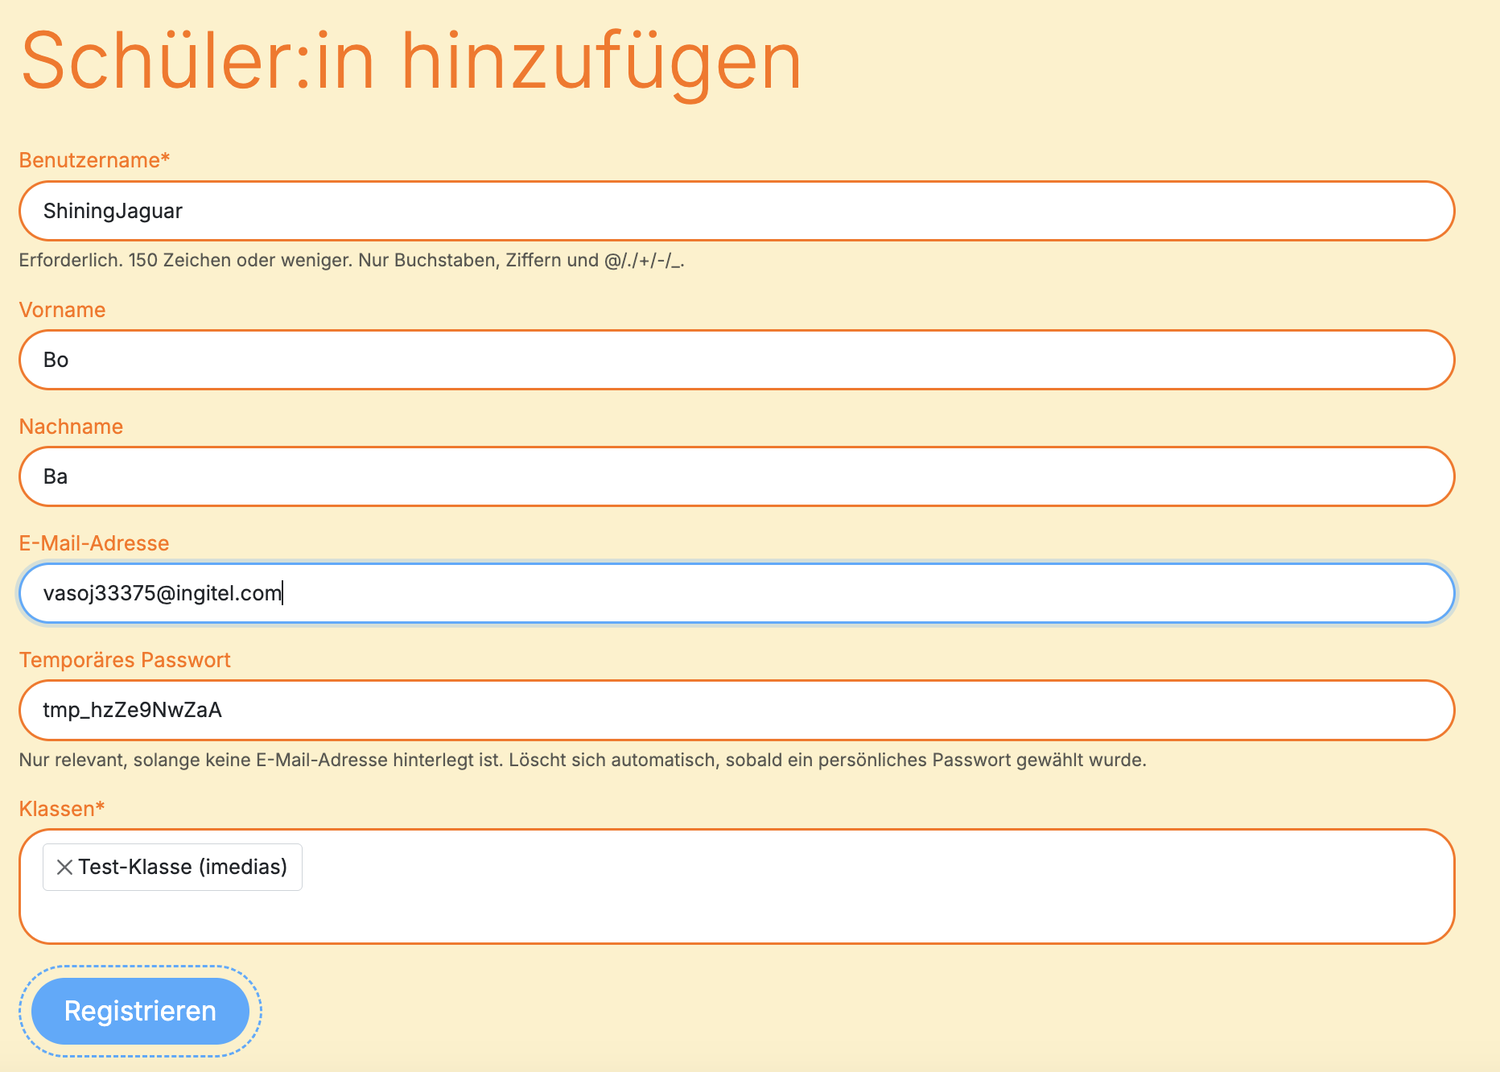Click into the Benutzername field containing ShiningJaguar

point(736,211)
